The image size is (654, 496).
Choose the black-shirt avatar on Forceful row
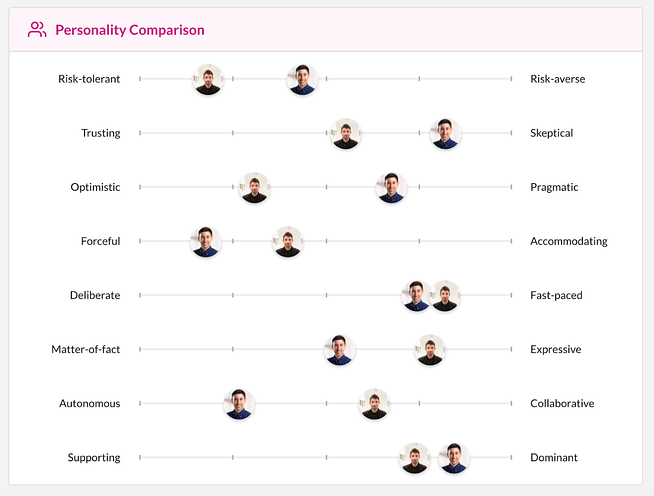(x=288, y=242)
